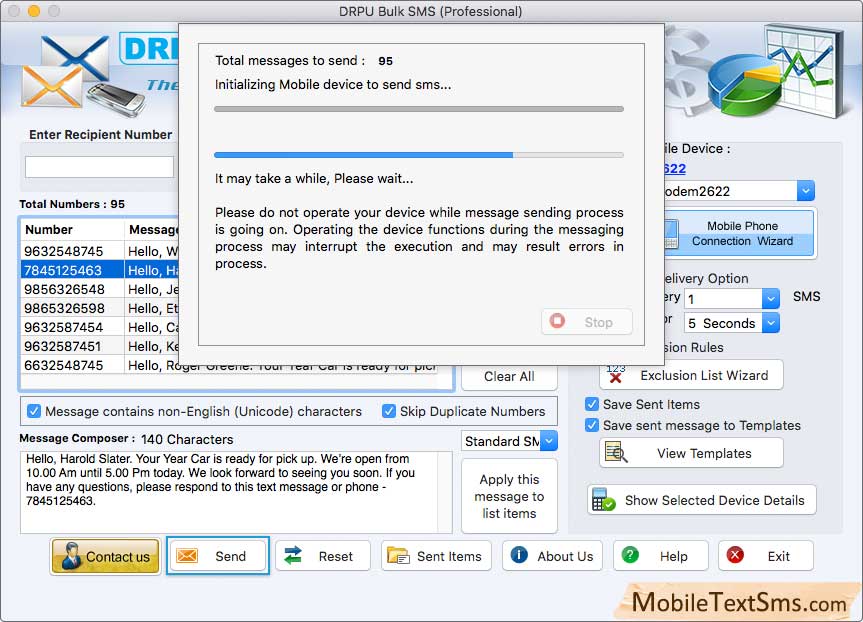This screenshot has height=622, width=863.
Task: Click the green Help question icon
Action: [630, 554]
